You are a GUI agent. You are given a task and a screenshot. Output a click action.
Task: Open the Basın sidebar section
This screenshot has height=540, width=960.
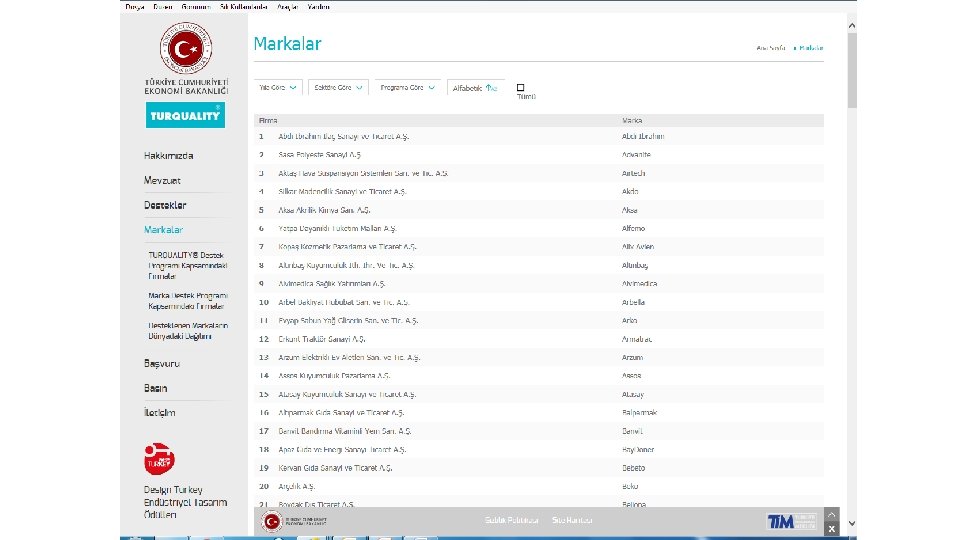(x=156, y=388)
